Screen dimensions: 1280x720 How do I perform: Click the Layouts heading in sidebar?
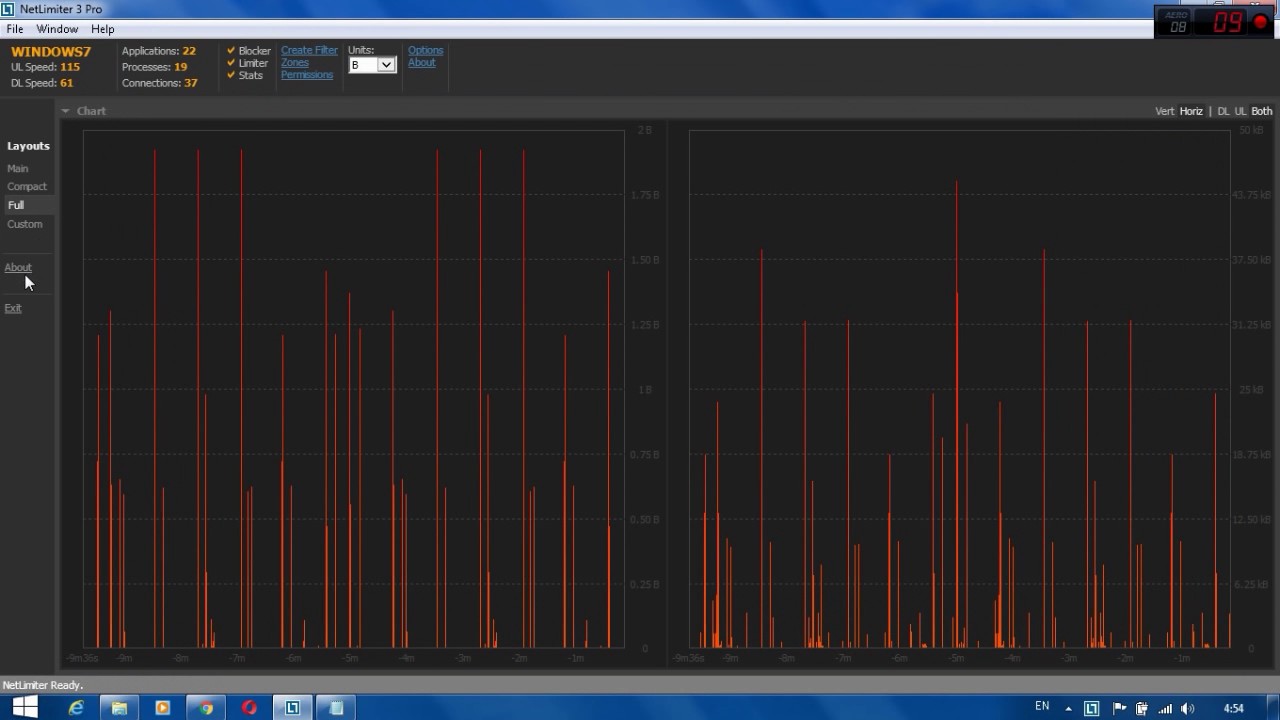(28, 146)
